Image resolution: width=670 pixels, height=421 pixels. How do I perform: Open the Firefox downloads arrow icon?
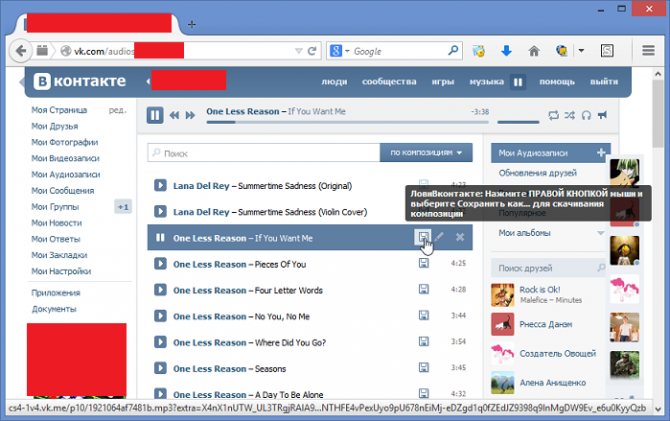(506, 51)
